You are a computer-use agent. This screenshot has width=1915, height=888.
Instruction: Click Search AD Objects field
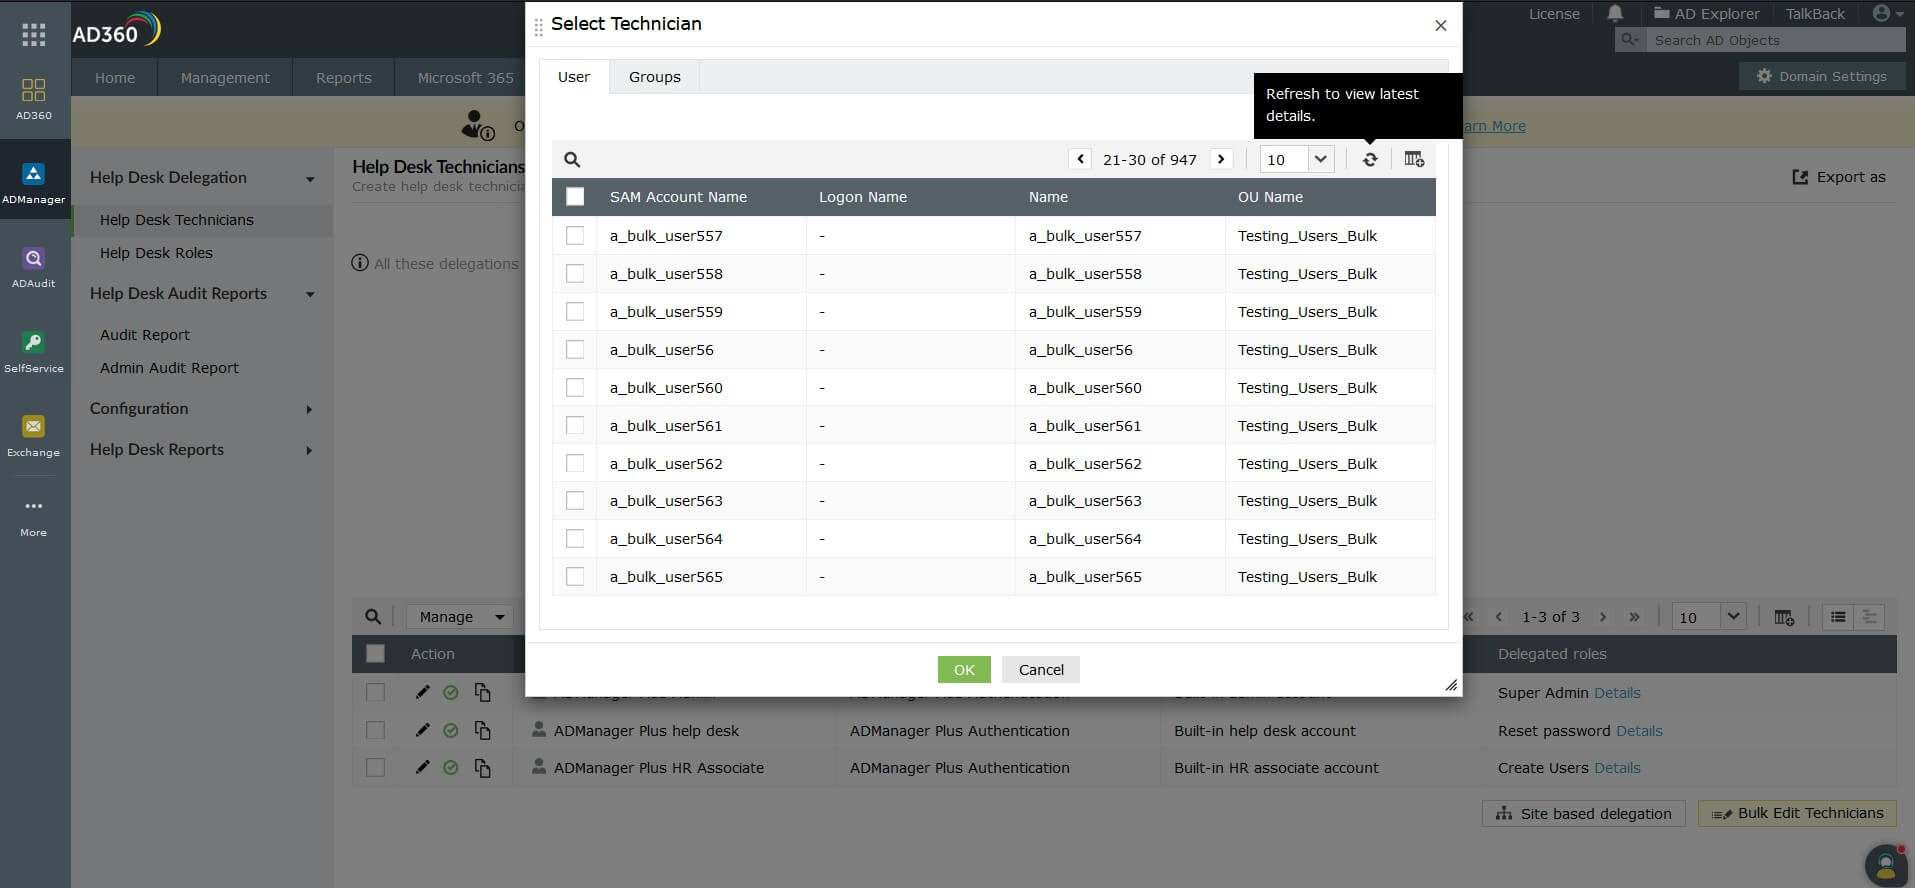pos(1775,40)
